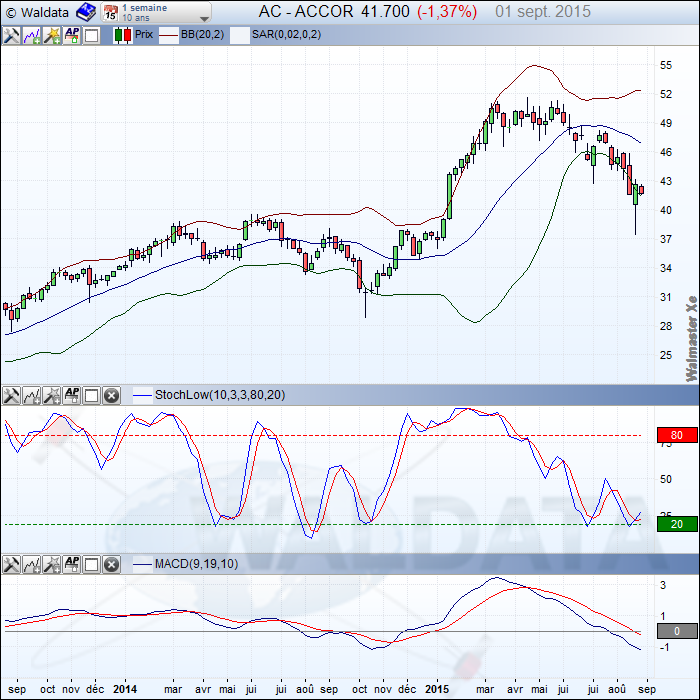Click magic wand icon in MACD panel
The image size is (700, 700).
tap(51, 565)
